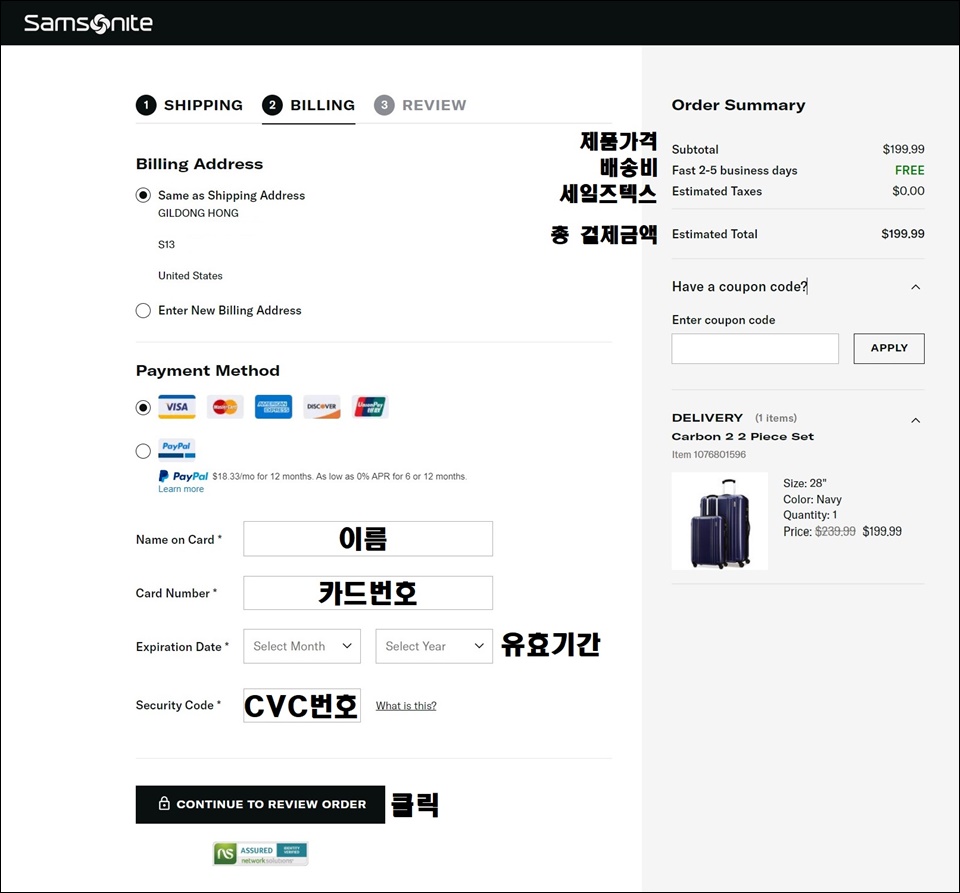
Task: Focus the Name on Card field
Action: (x=368, y=539)
